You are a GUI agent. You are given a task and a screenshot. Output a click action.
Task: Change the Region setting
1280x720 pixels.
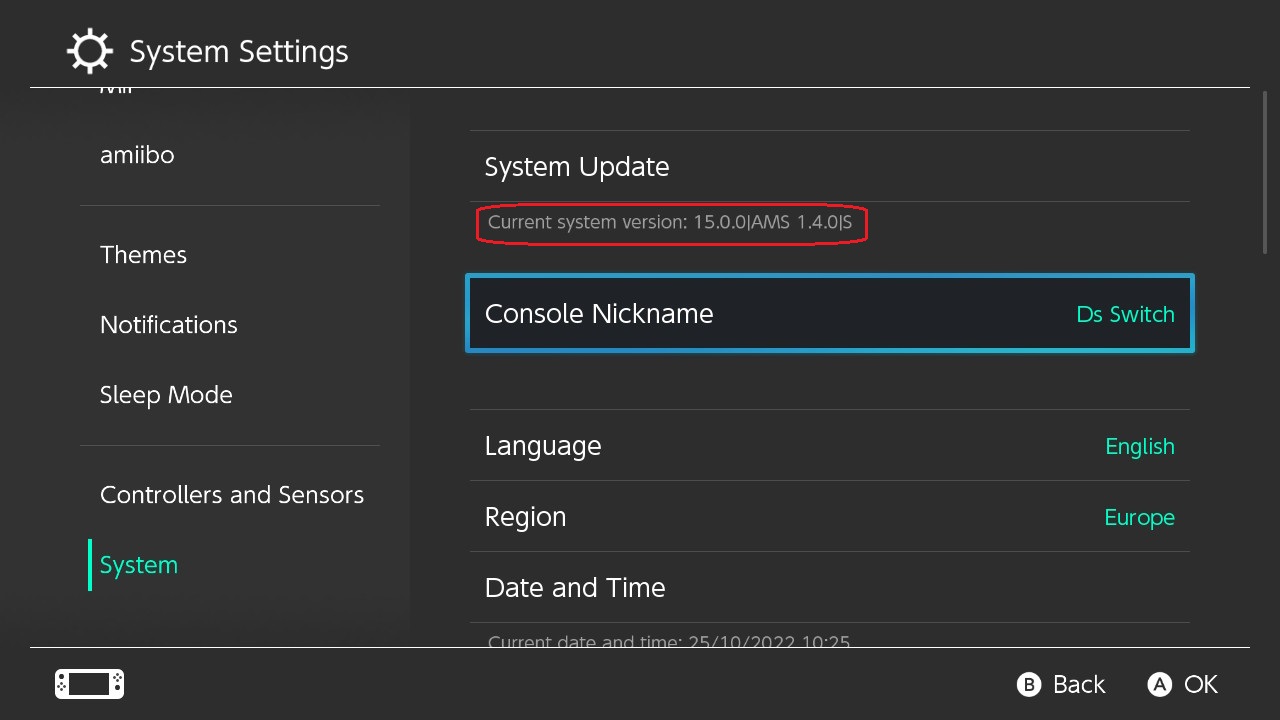click(x=830, y=517)
